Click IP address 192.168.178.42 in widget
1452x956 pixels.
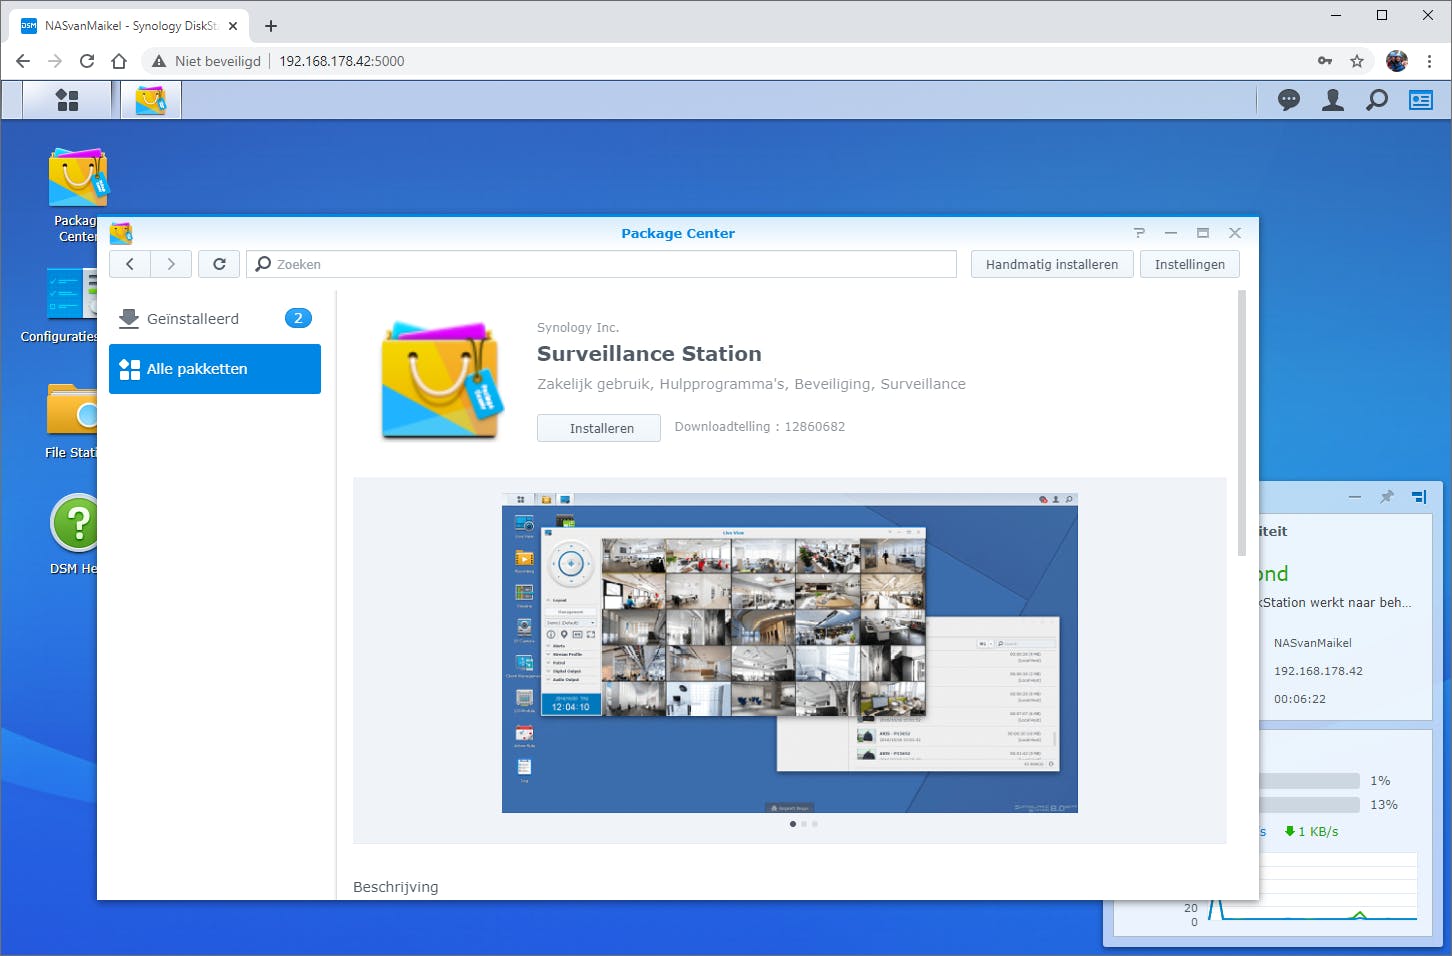[x=1318, y=671]
